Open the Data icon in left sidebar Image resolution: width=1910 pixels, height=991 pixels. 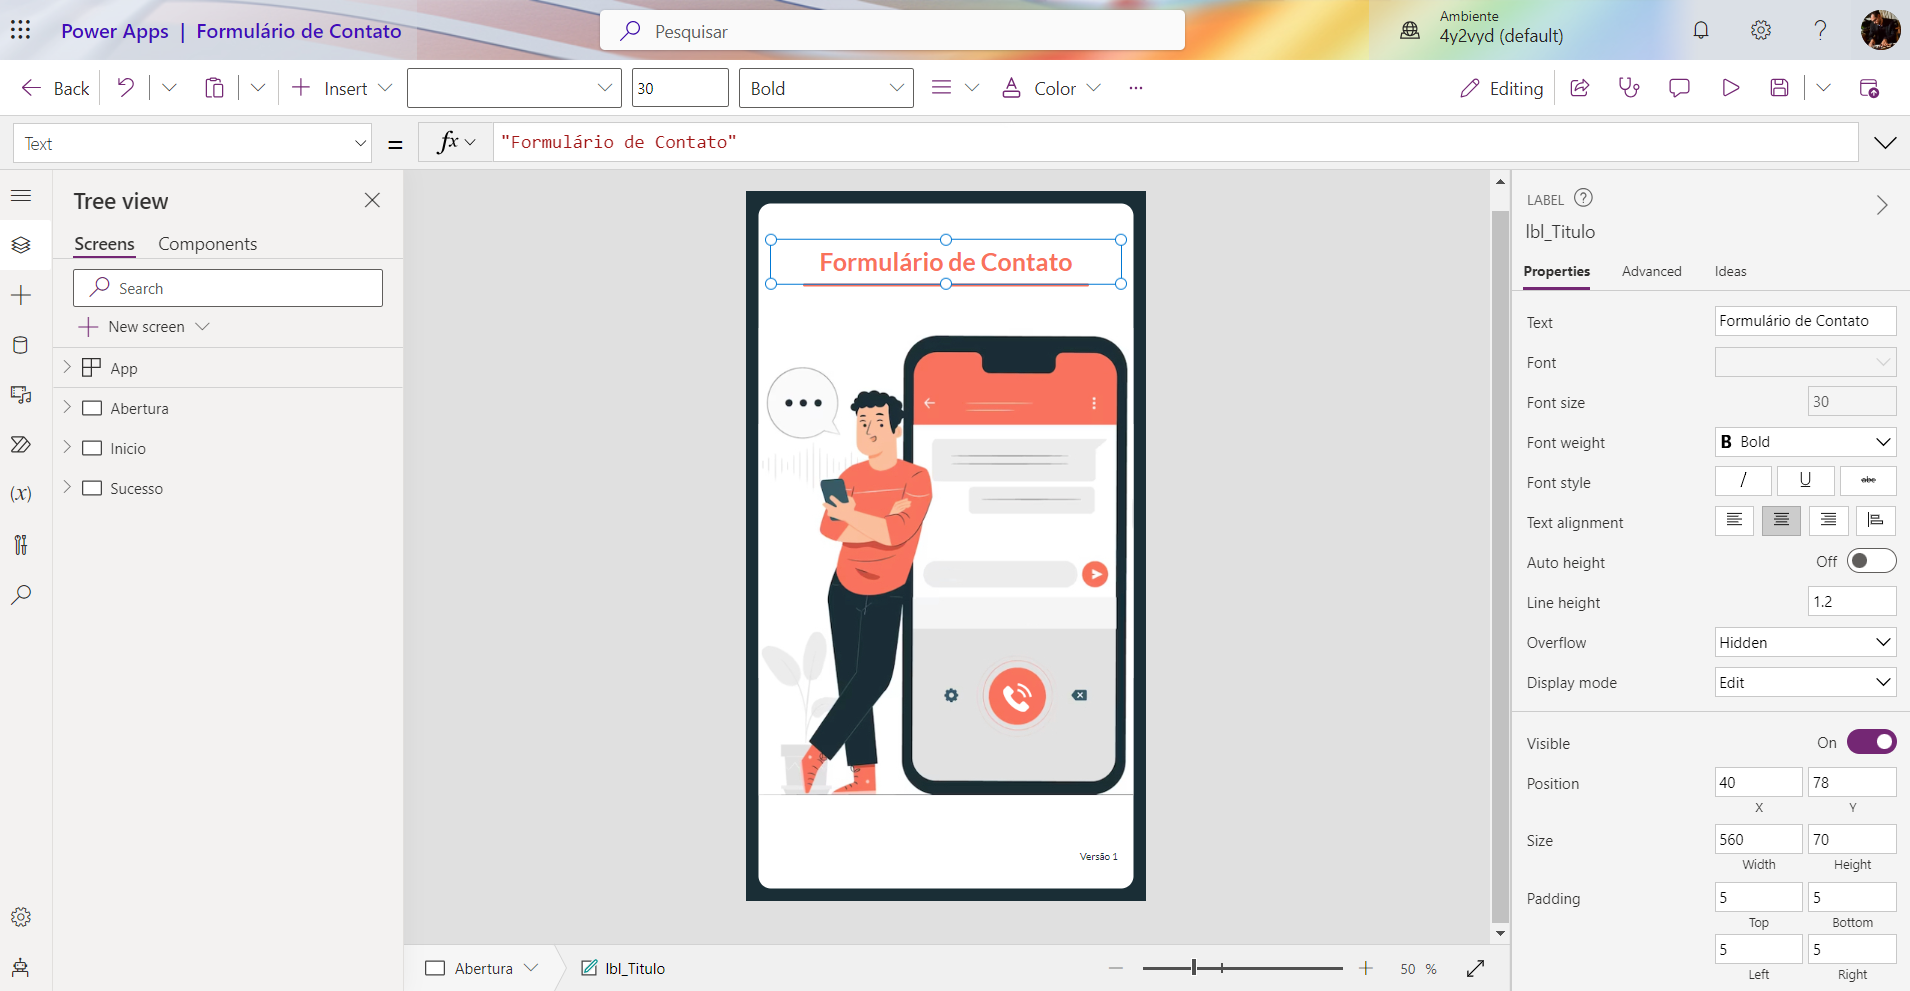21,345
